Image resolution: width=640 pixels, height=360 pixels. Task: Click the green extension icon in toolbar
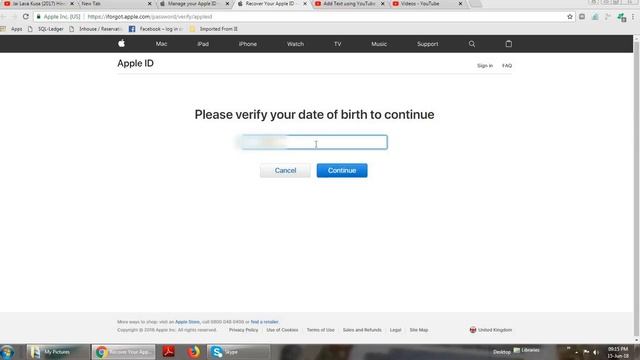click(x=622, y=17)
